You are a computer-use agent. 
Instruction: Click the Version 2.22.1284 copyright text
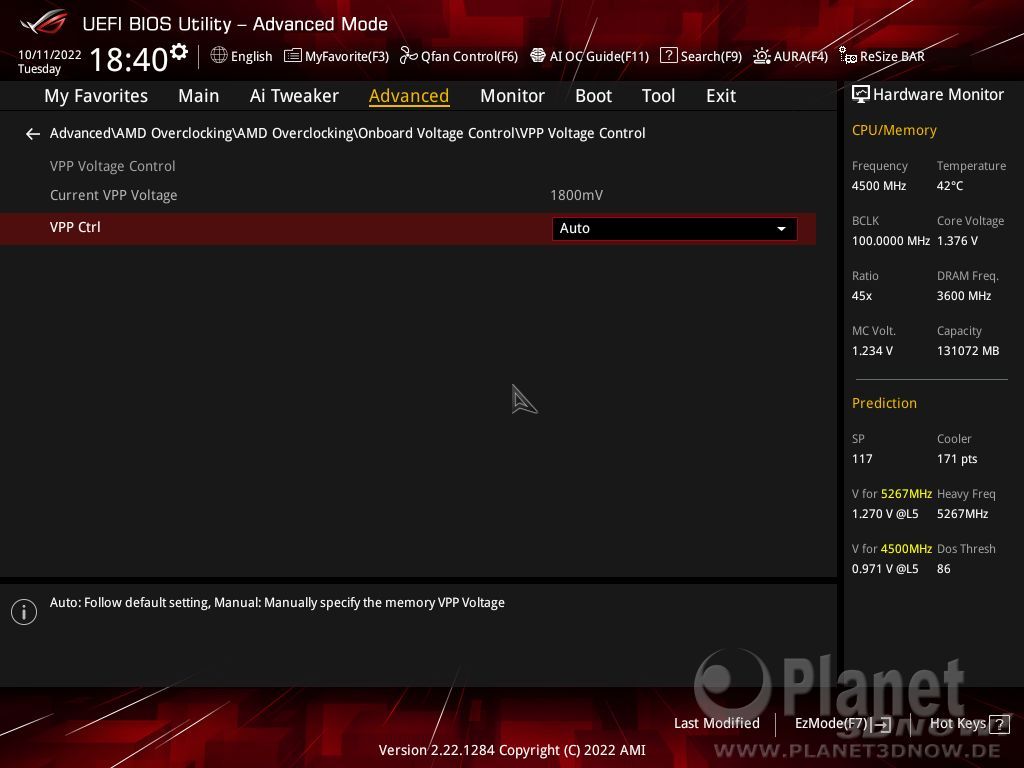click(512, 750)
